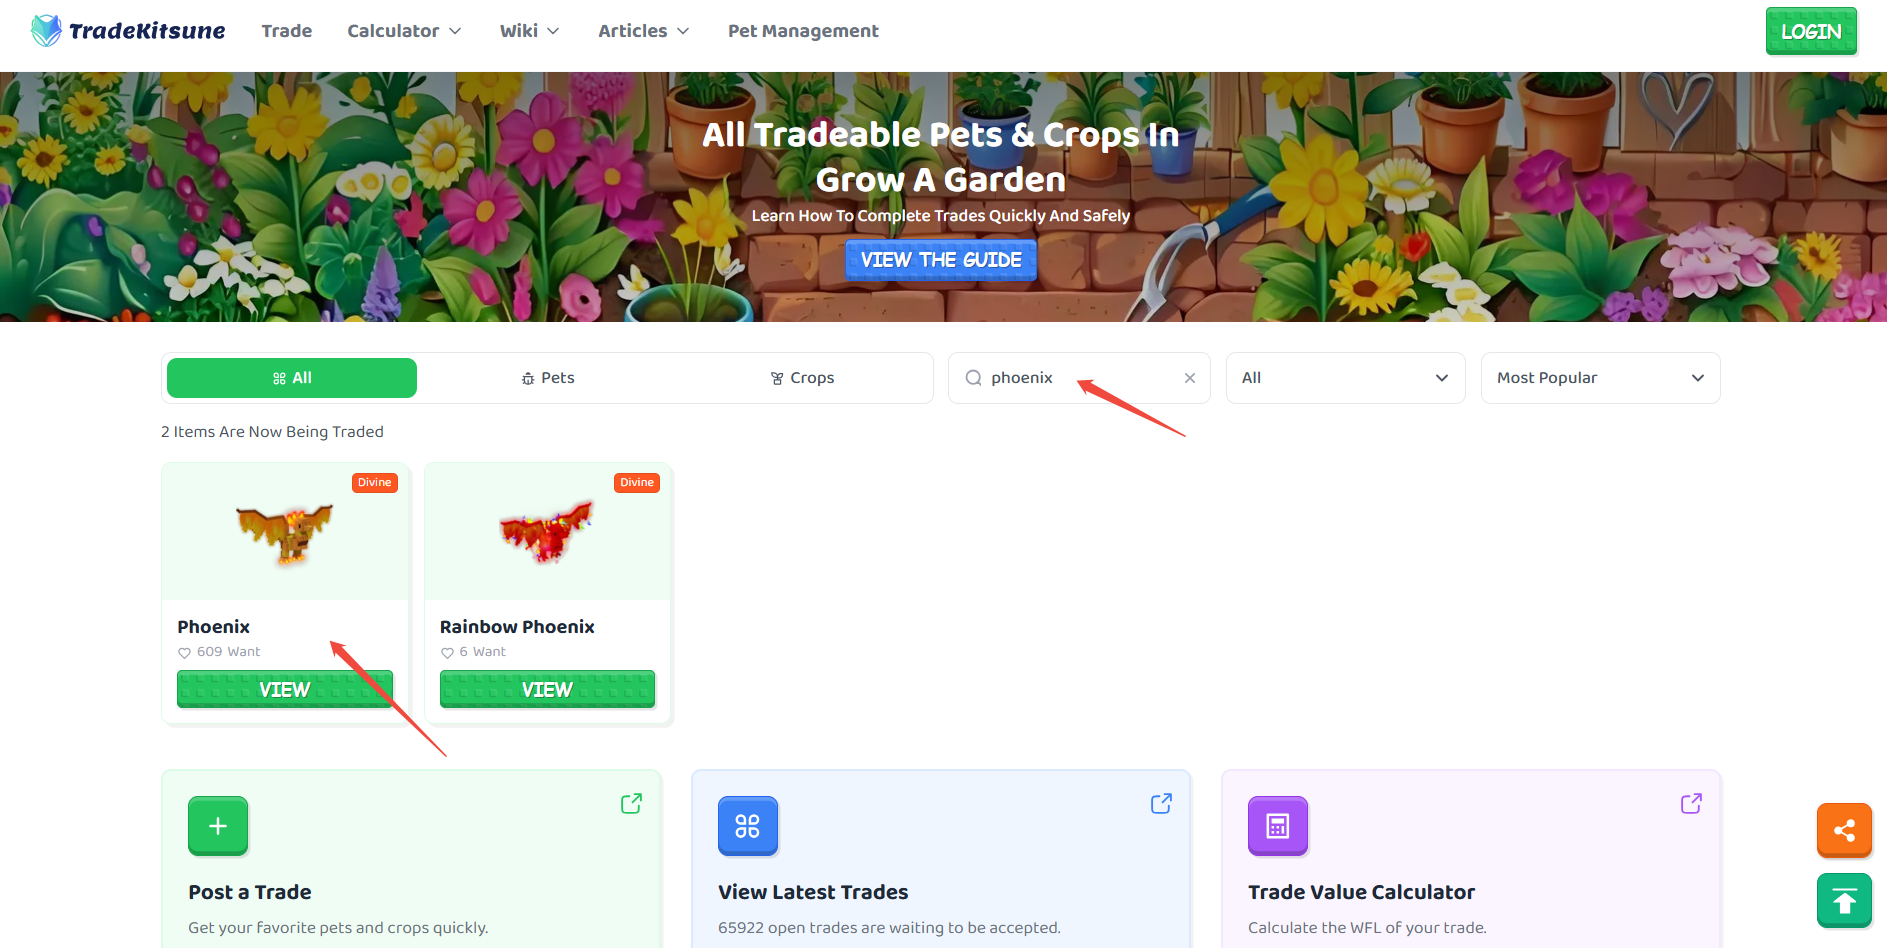Image resolution: width=1887 pixels, height=948 pixels.
Task: Open external link icon on Post a Trade
Action: [631, 804]
